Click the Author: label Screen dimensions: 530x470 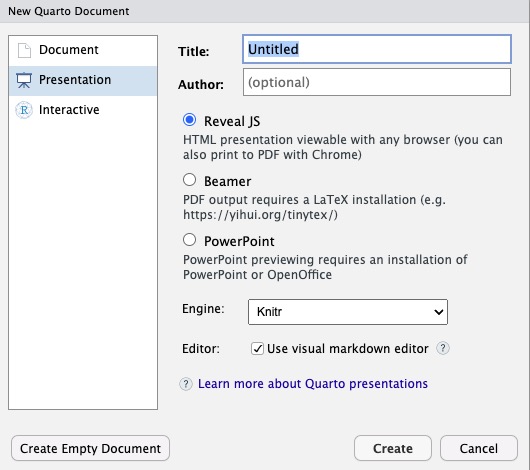pos(201,84)
